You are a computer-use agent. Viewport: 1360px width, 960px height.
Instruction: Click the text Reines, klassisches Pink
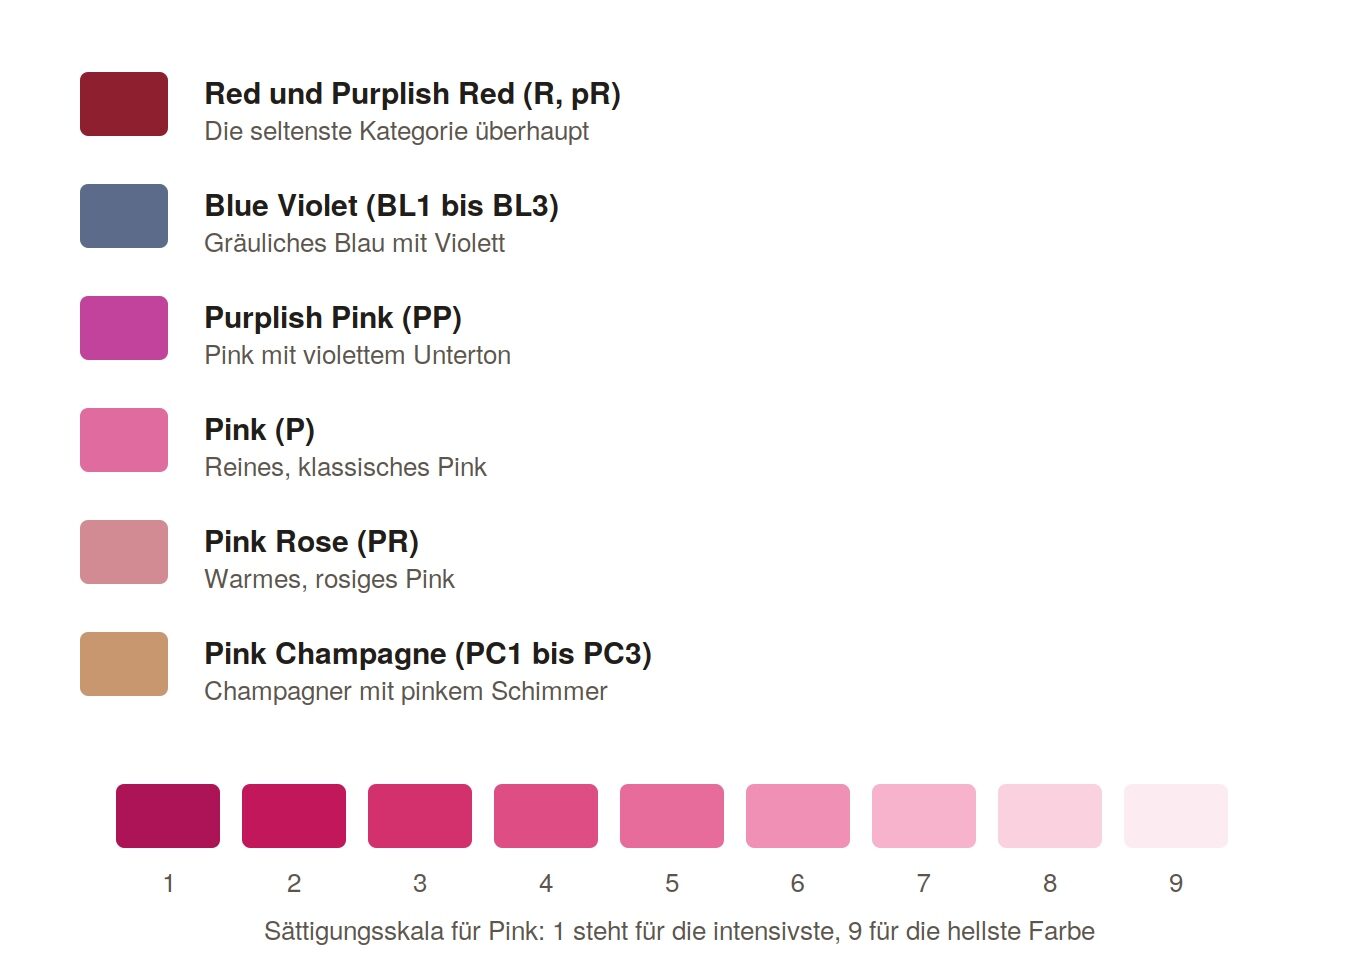(346, 467)
